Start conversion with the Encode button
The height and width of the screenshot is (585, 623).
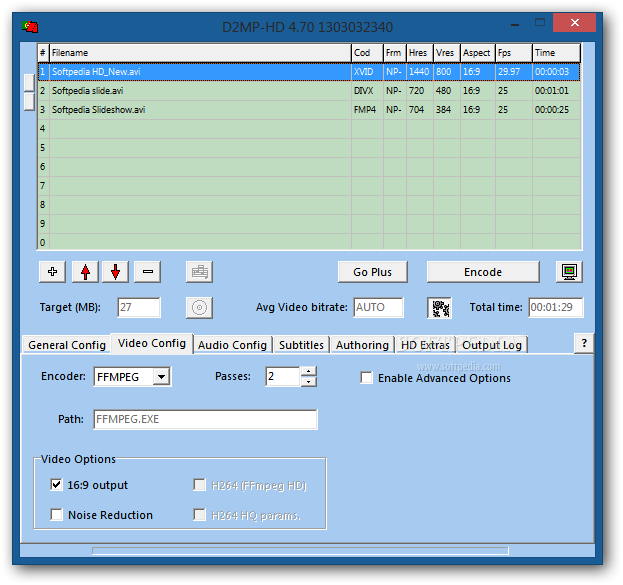click(x=483, y=272)
